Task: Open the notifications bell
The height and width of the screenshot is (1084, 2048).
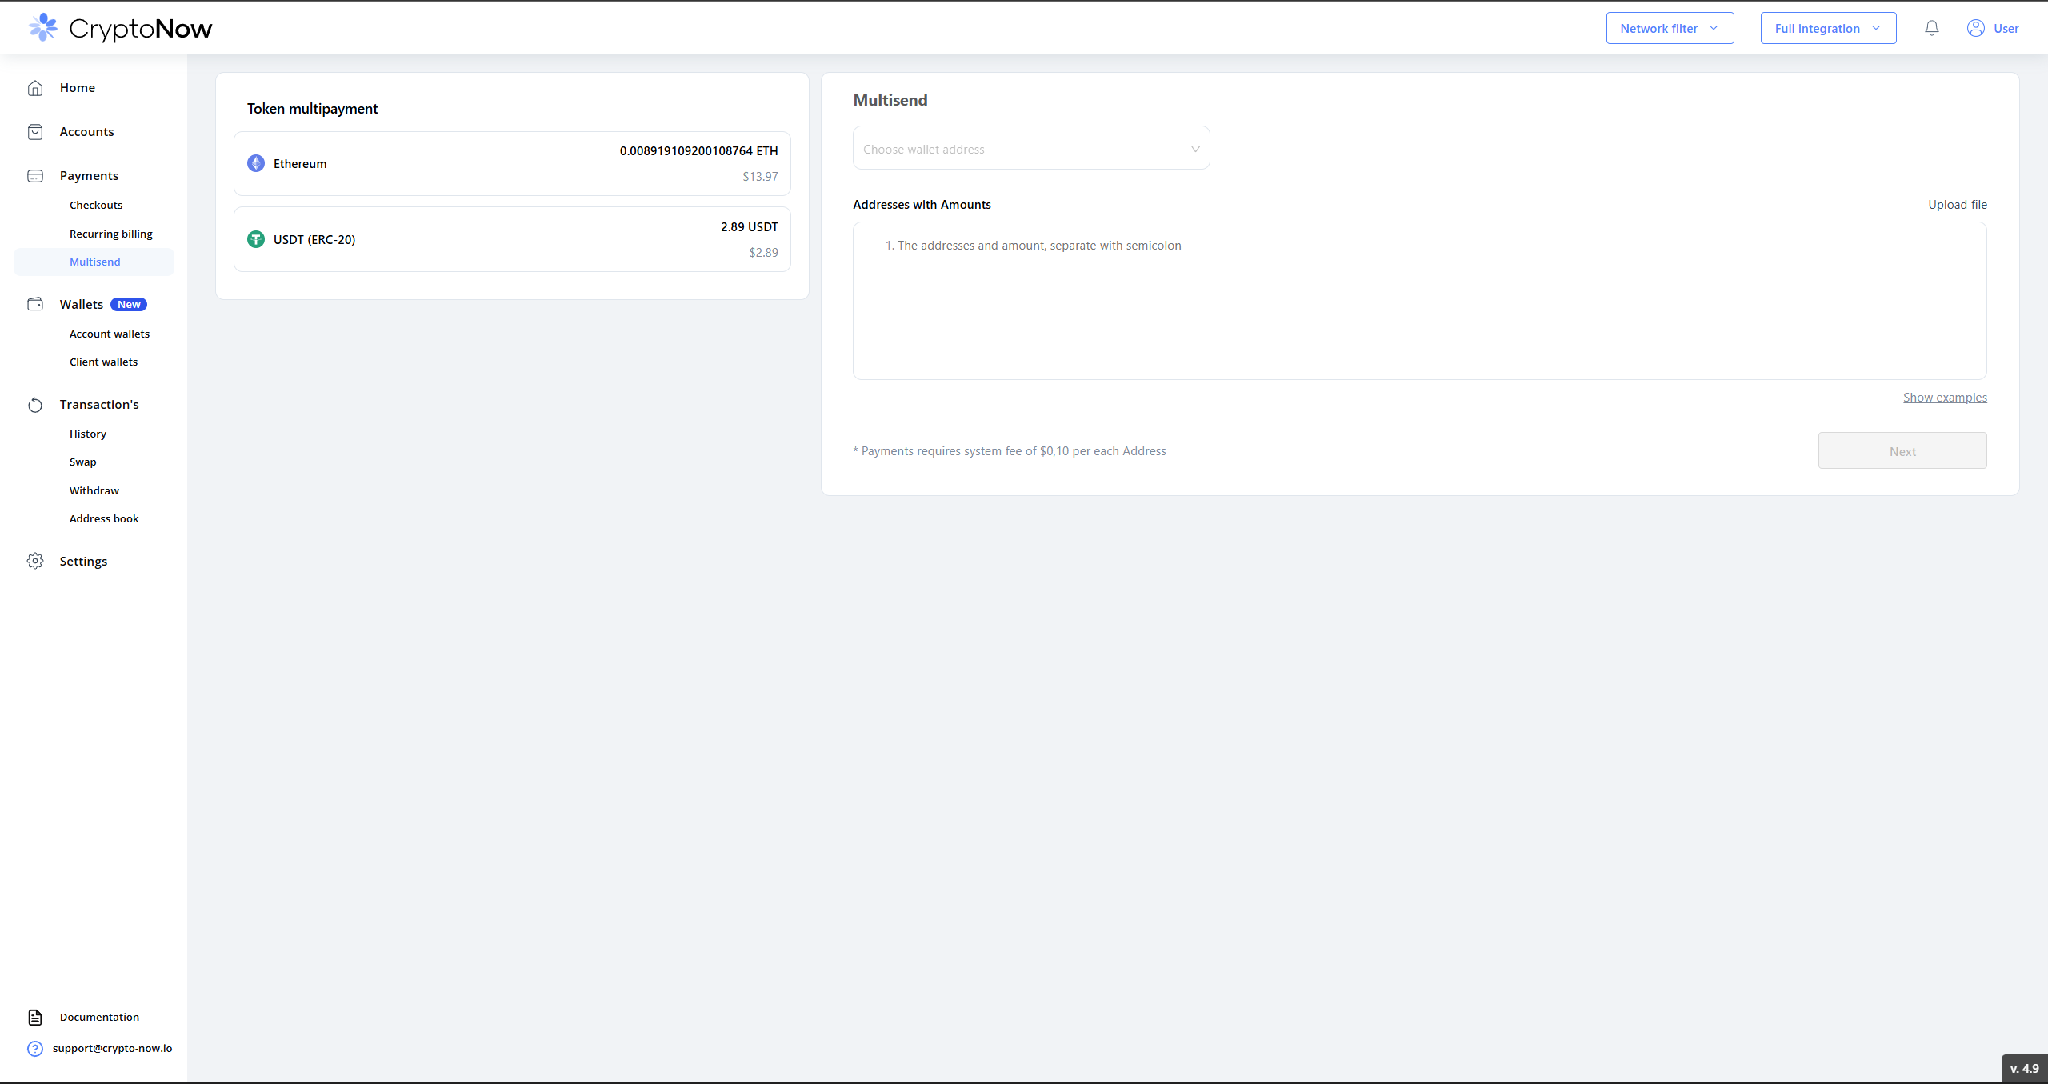Action: coord(1932,28)
